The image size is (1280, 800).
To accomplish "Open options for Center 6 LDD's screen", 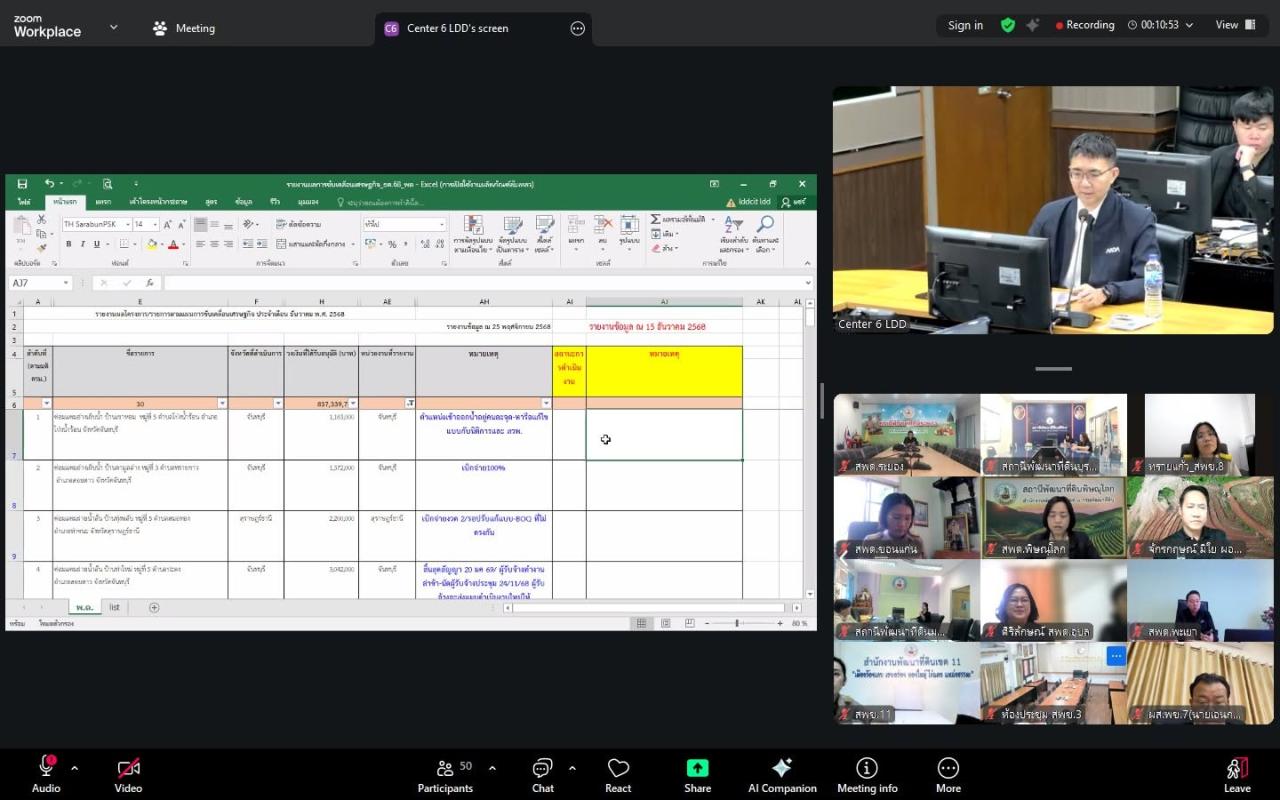I will (577, 28).
